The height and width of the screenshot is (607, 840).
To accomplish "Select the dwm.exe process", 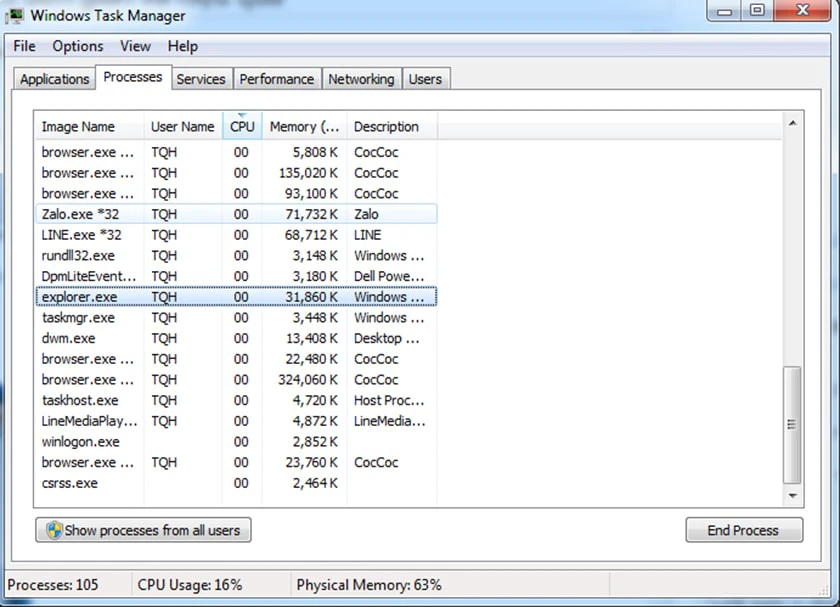I will pyautogui.click(x=236, y=339).
